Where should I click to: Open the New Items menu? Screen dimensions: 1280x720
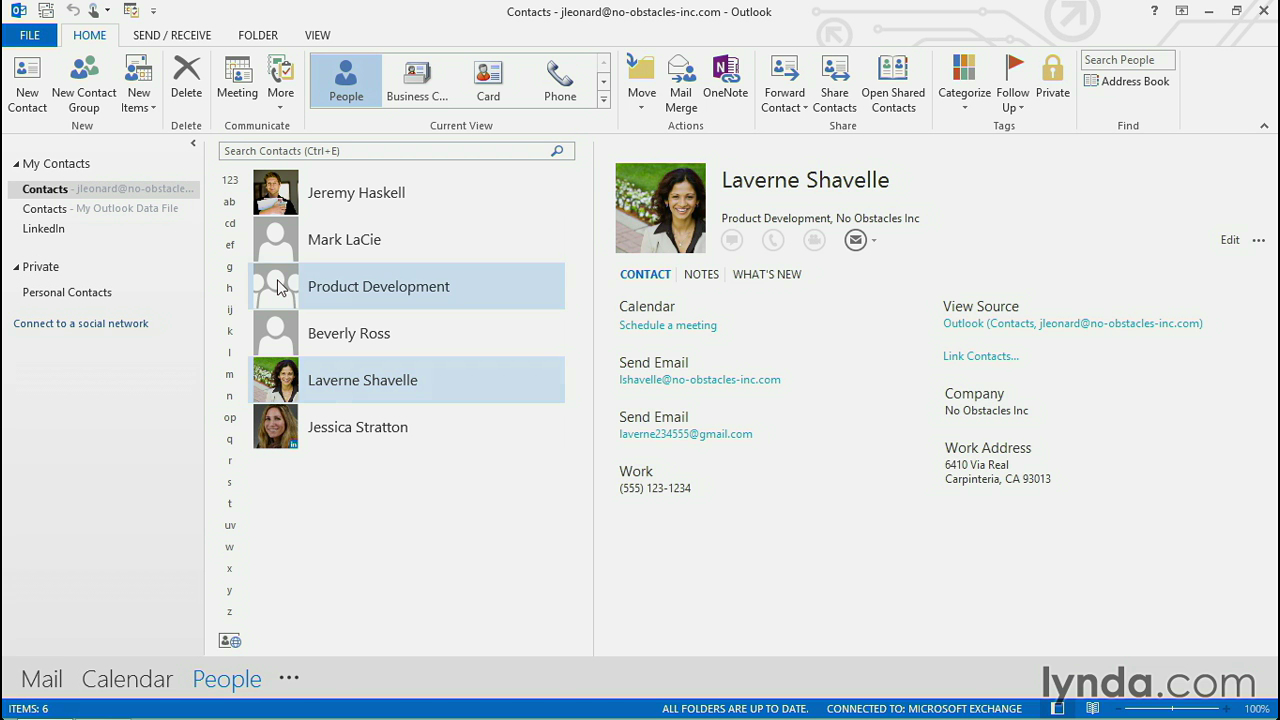click(x=139, y=84)
